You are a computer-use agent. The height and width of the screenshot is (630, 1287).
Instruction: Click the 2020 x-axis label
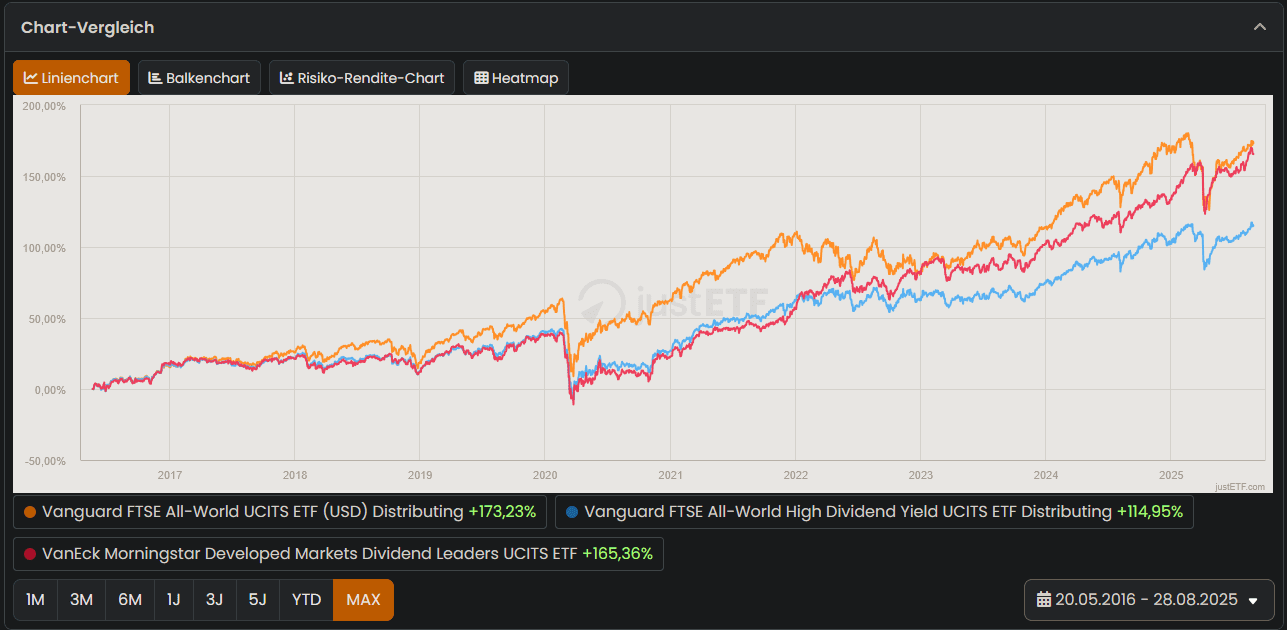[545, 475]
